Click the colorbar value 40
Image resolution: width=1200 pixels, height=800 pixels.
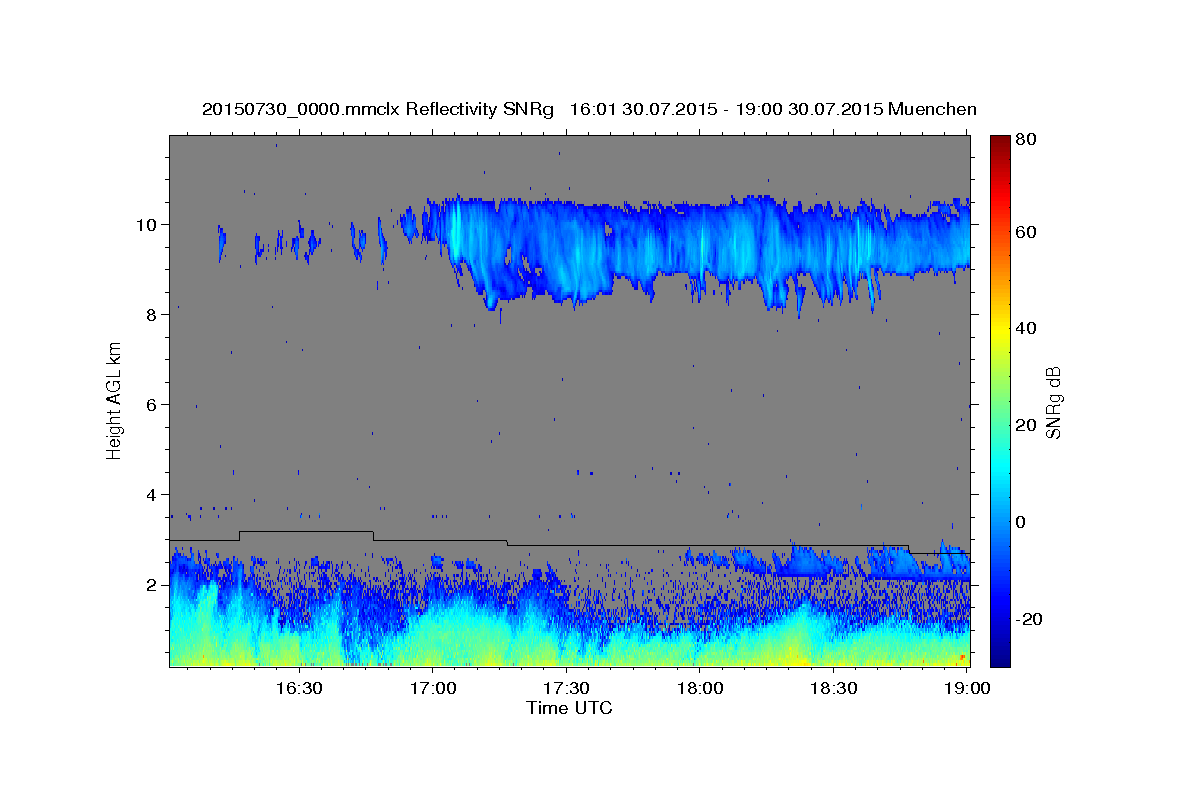(x=1025, y=328)
